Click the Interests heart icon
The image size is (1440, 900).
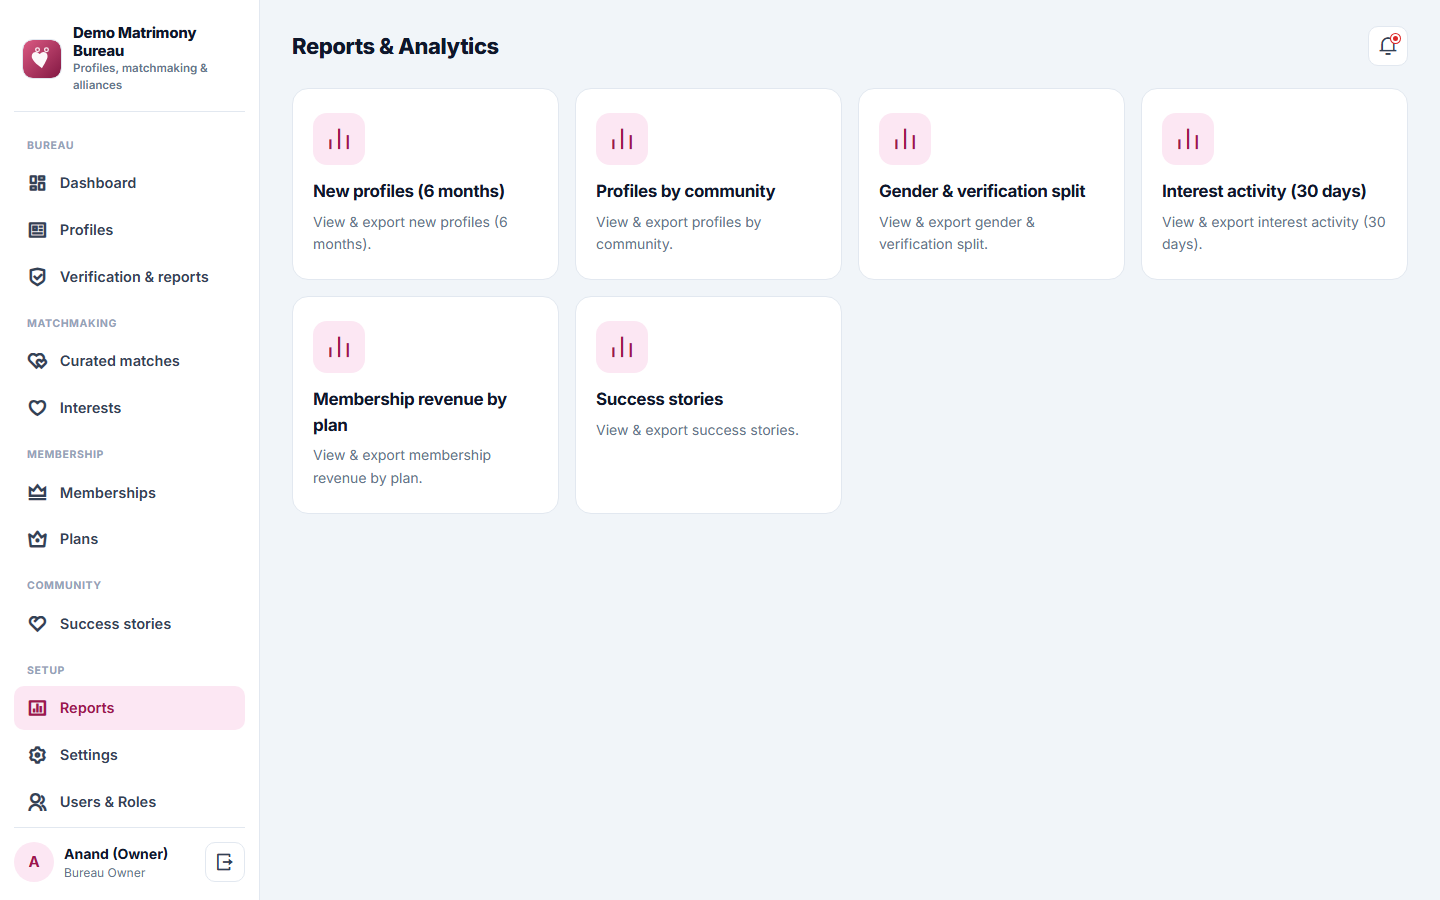(38, 408)
